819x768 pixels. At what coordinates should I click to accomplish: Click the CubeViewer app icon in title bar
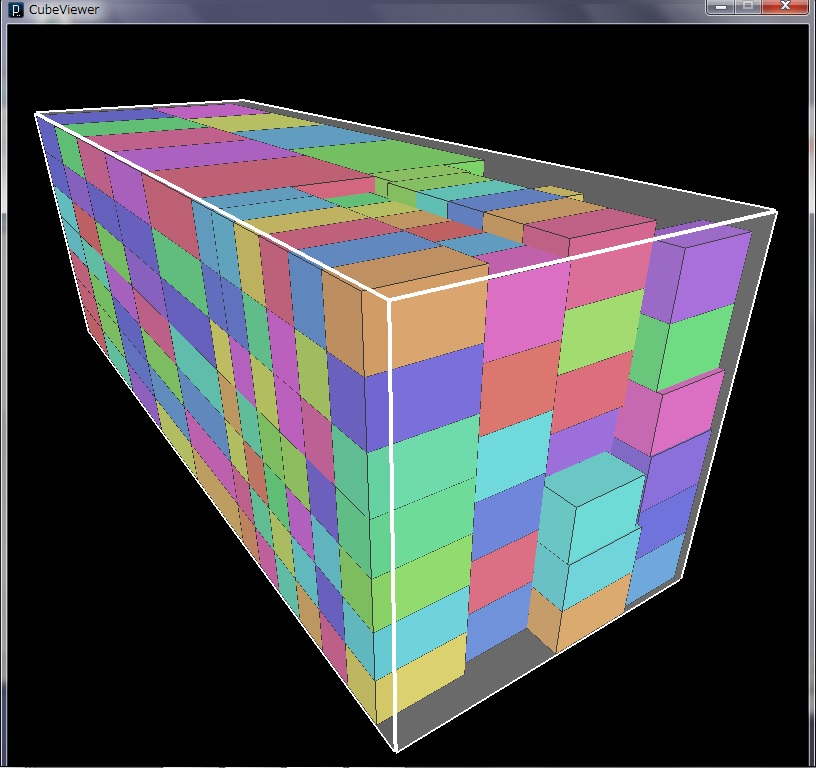click(x=15, y=9)
